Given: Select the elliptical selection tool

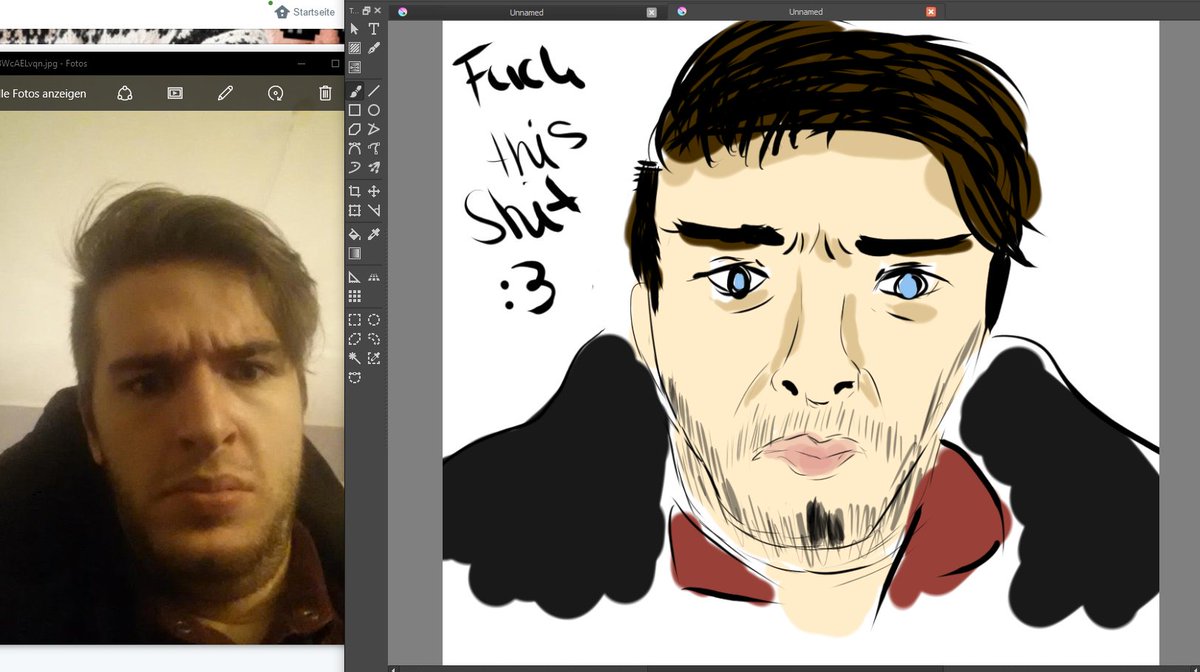Looking at the screenshot, I should 374,320.
